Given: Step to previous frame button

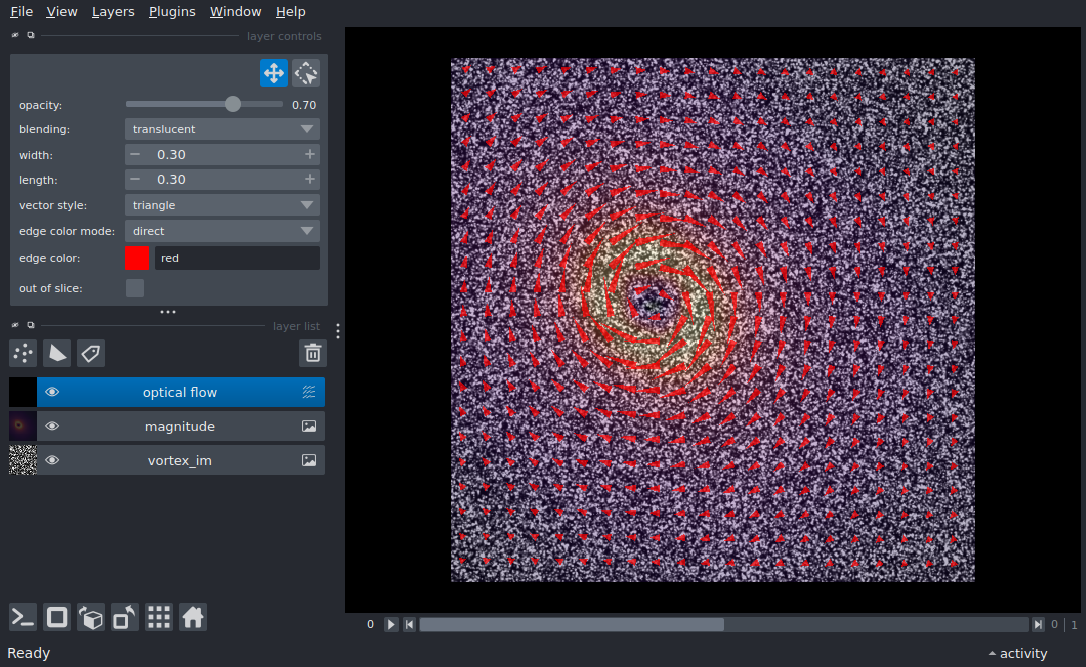Looking at the screenshot, I should [x=409, y=624].
